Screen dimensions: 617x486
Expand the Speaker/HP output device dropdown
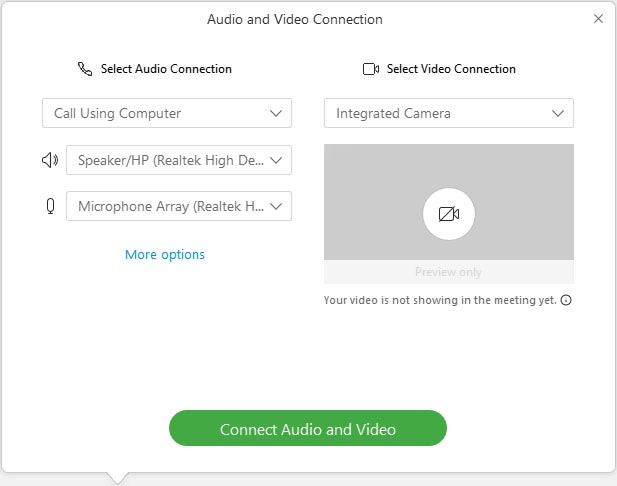(x=179, y=160)
